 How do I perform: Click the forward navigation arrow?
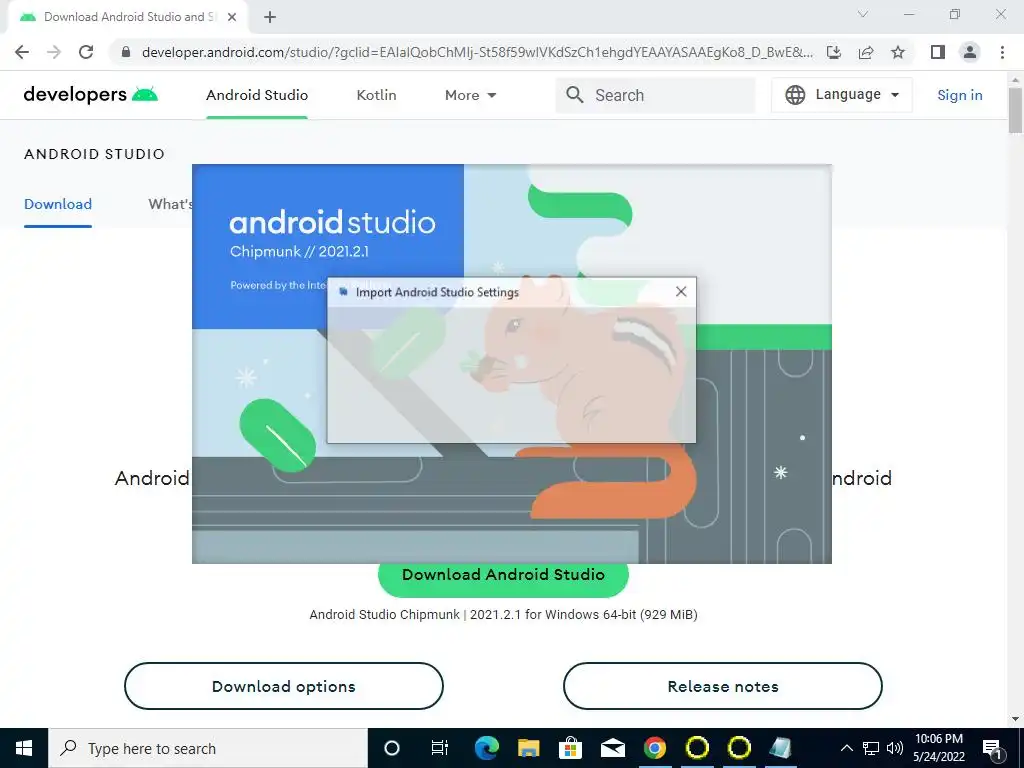[54, 52]
